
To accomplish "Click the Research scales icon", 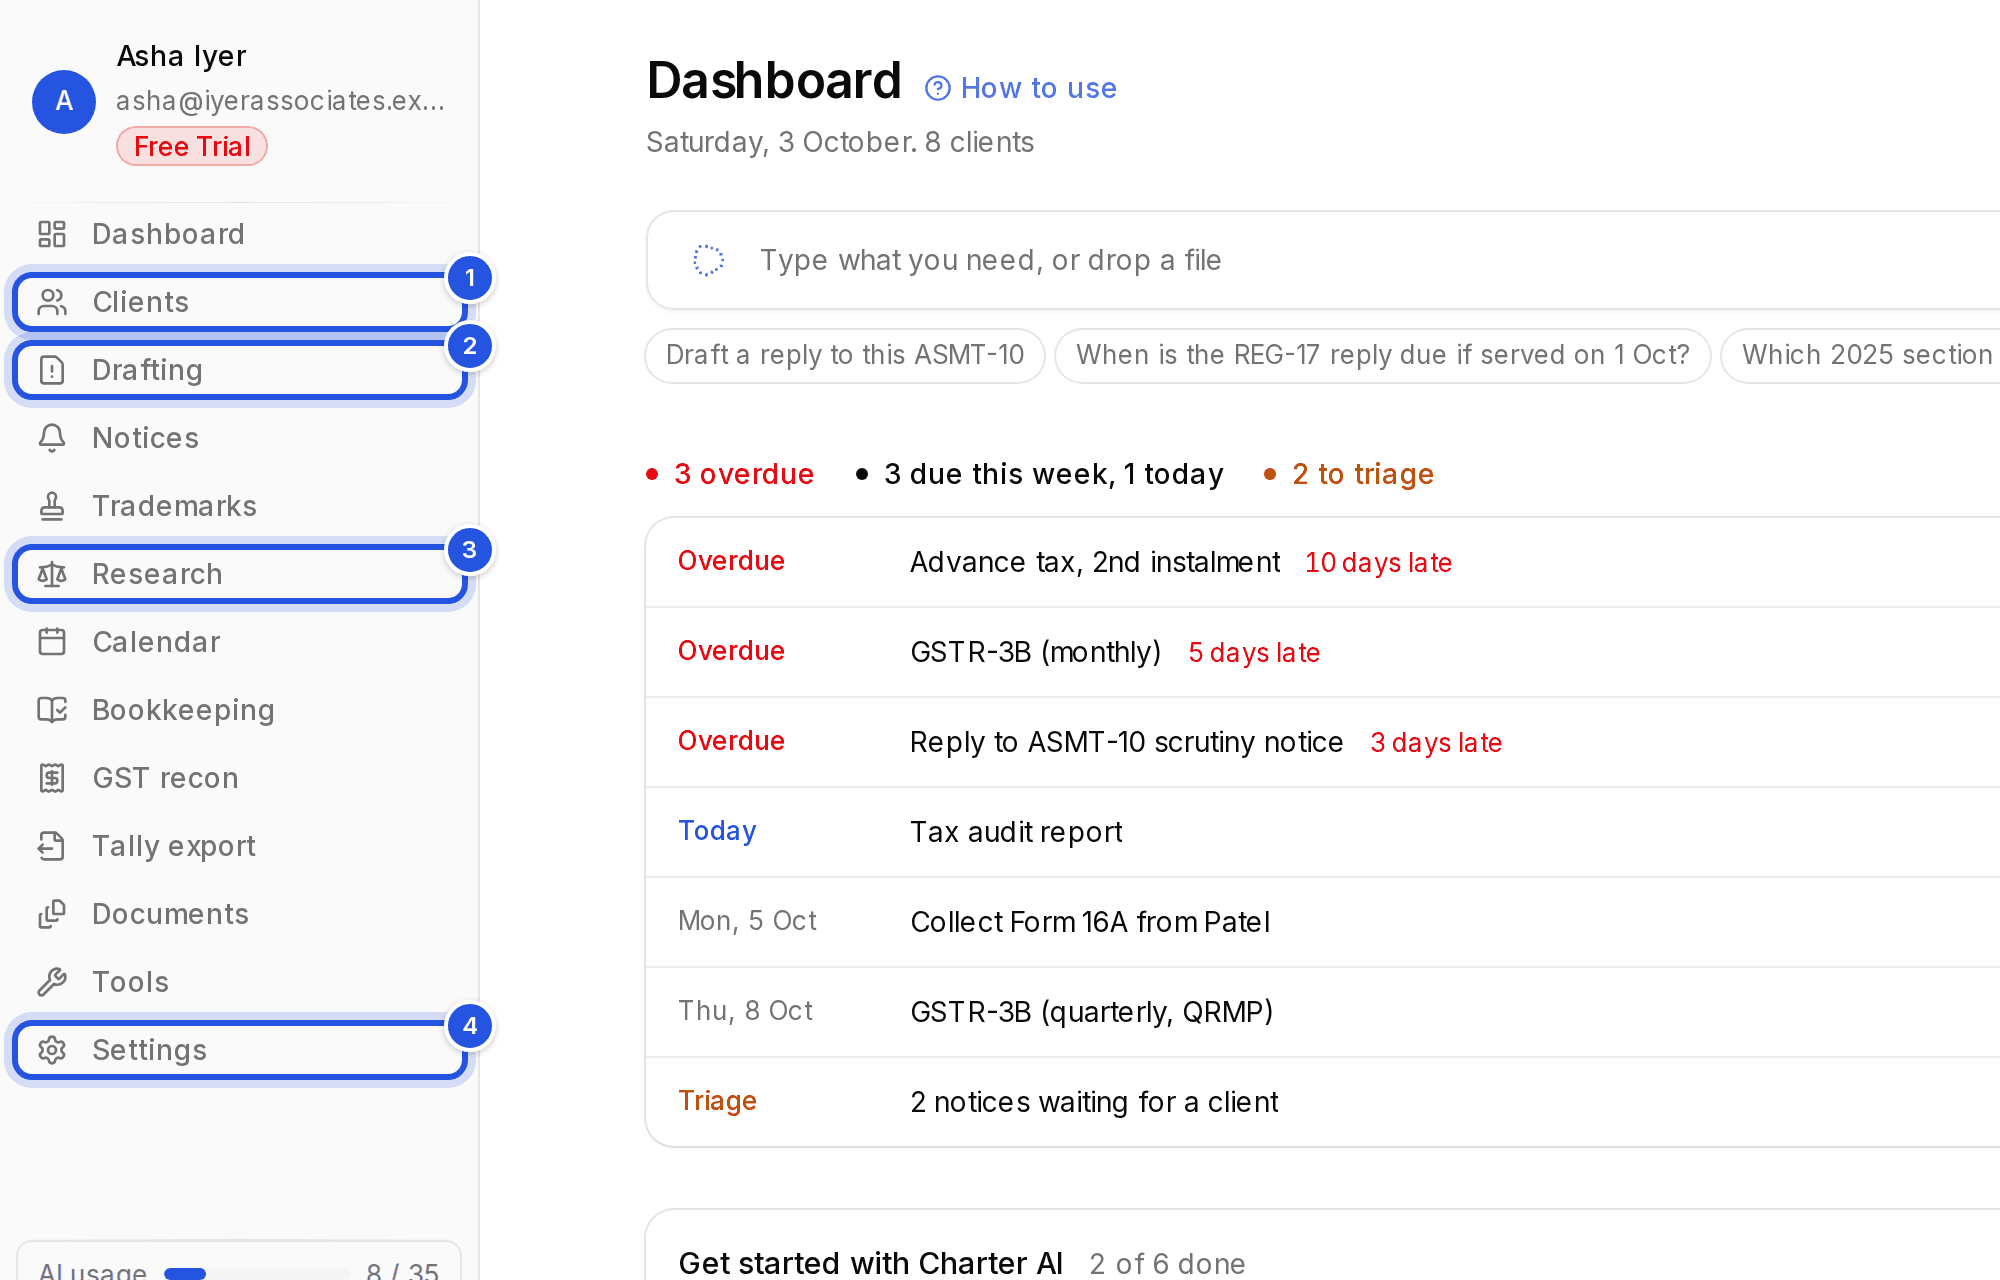I will [52, 574].
